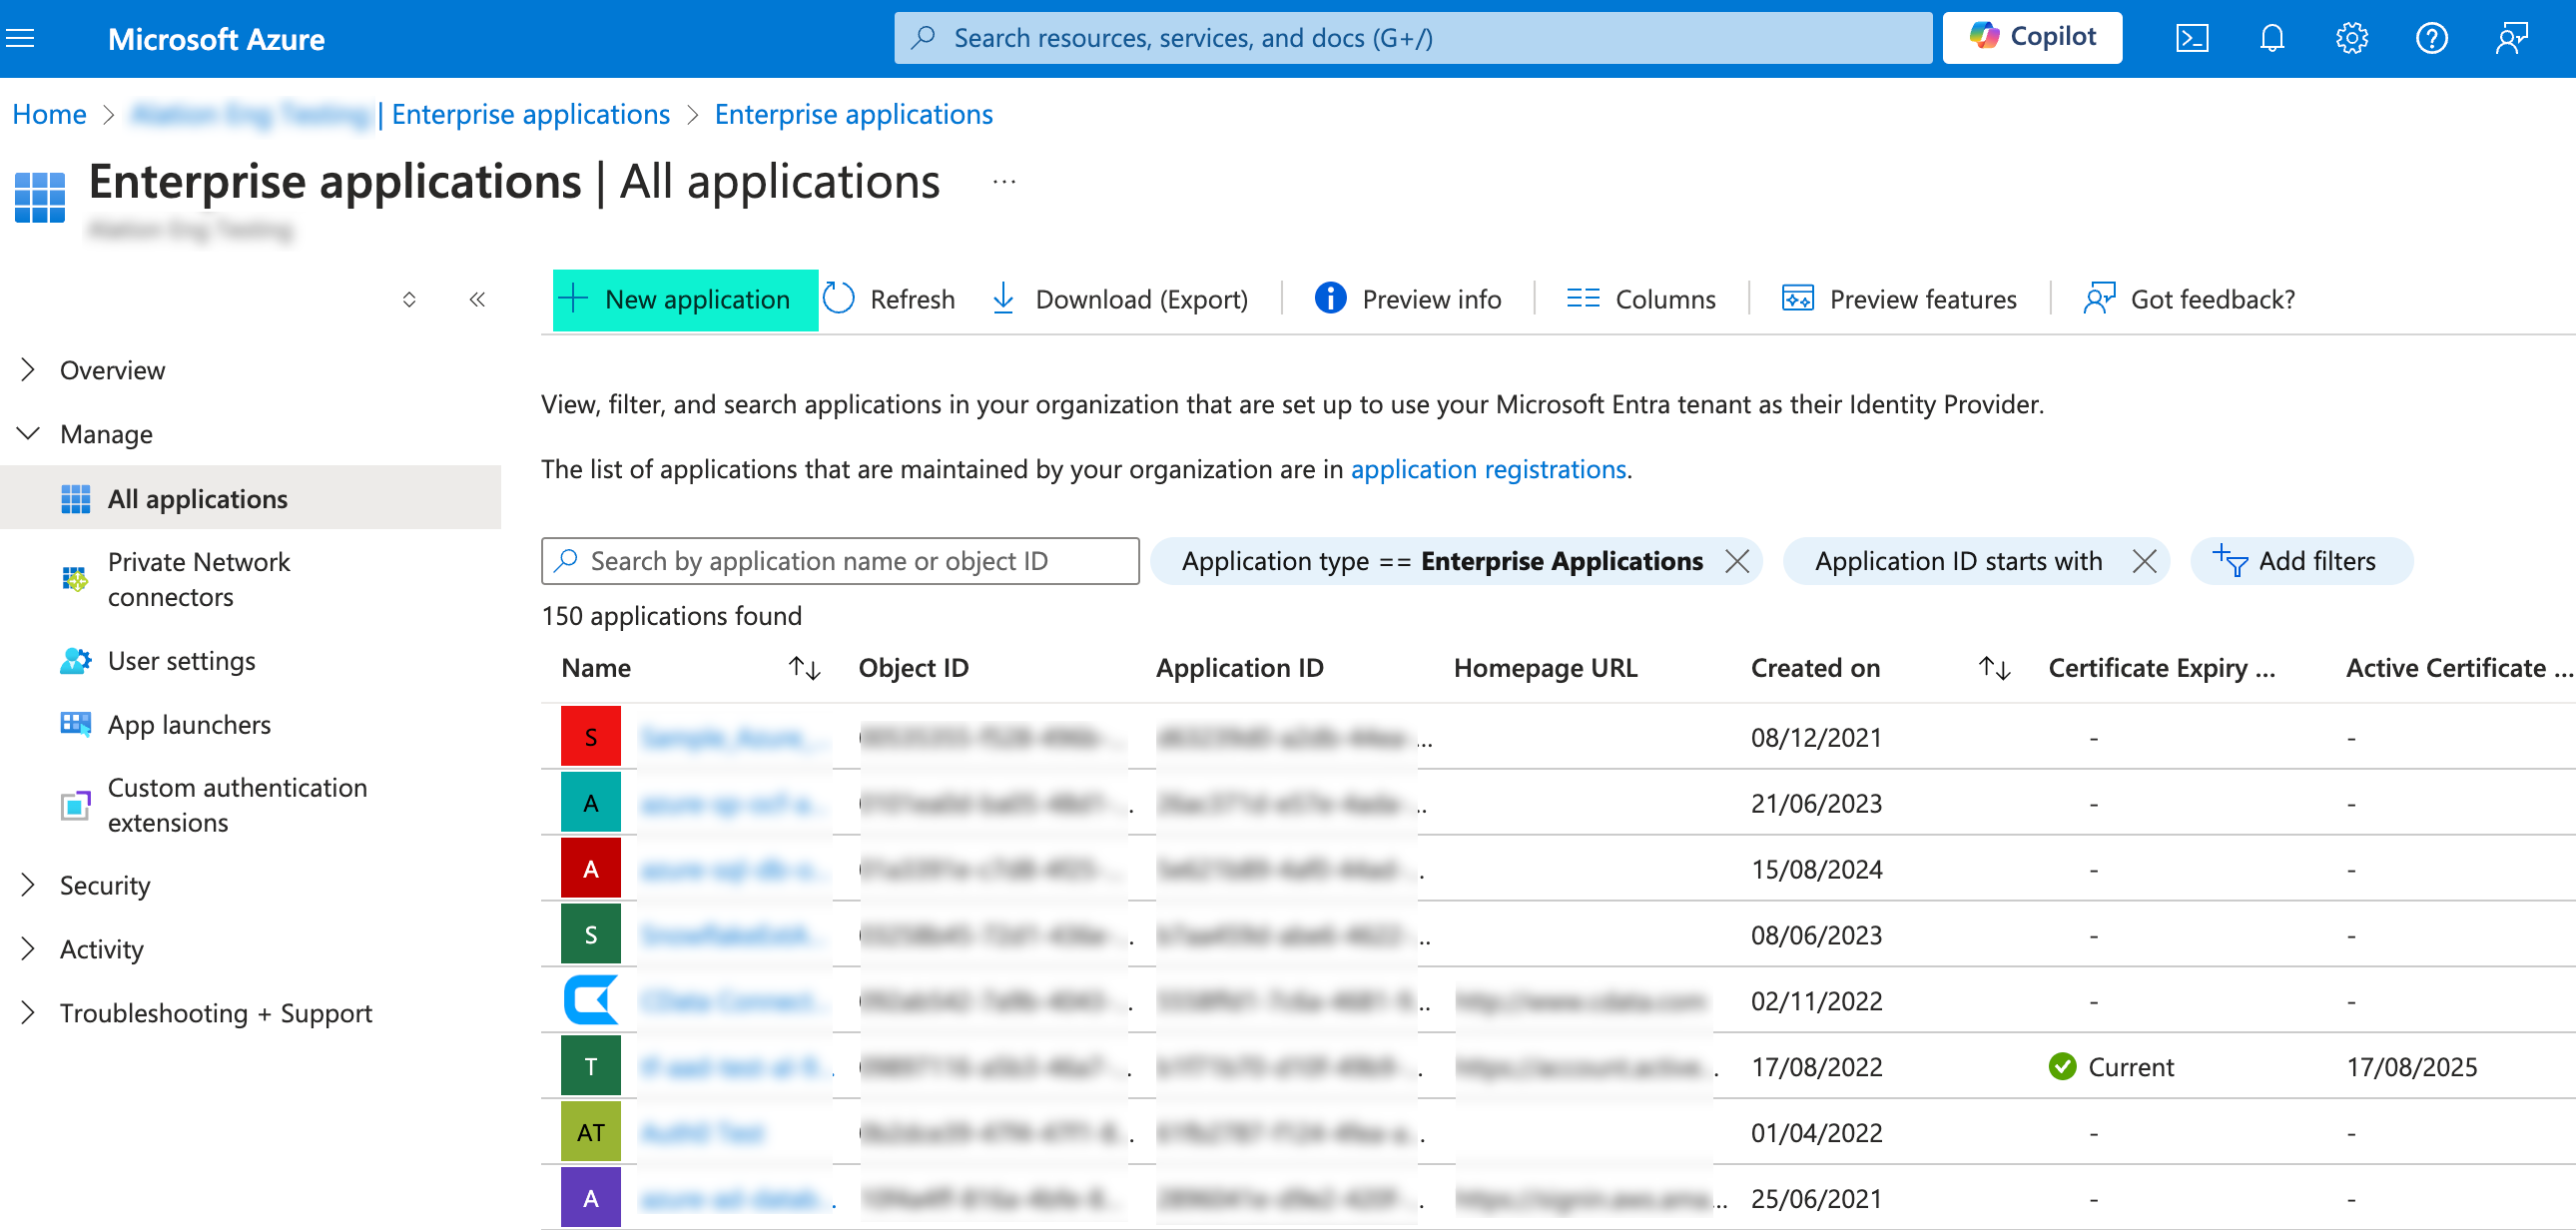Image resolution: width=2576 pixels, height=1230 pixels.
Task: Sort by Created on column
Action: tap(1994, 668)
